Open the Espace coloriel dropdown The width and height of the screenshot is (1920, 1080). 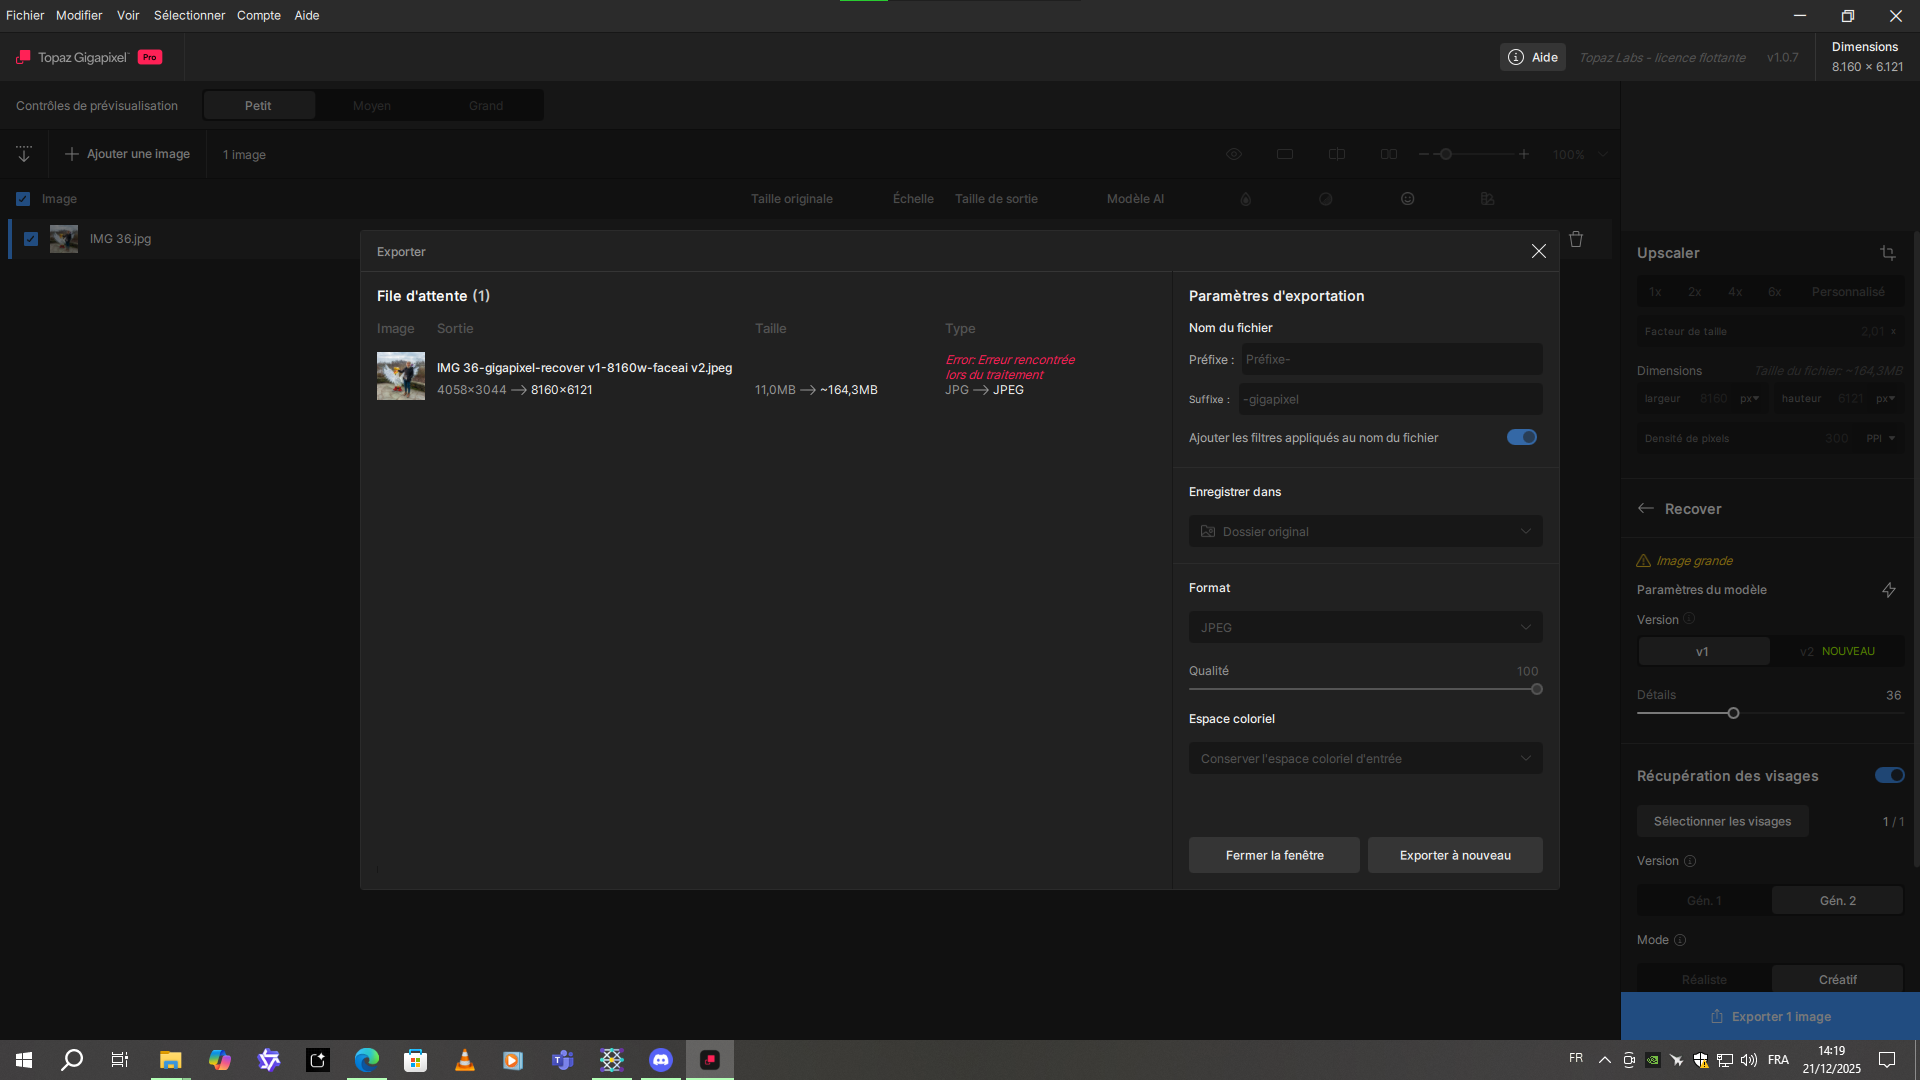point(1365,758)
